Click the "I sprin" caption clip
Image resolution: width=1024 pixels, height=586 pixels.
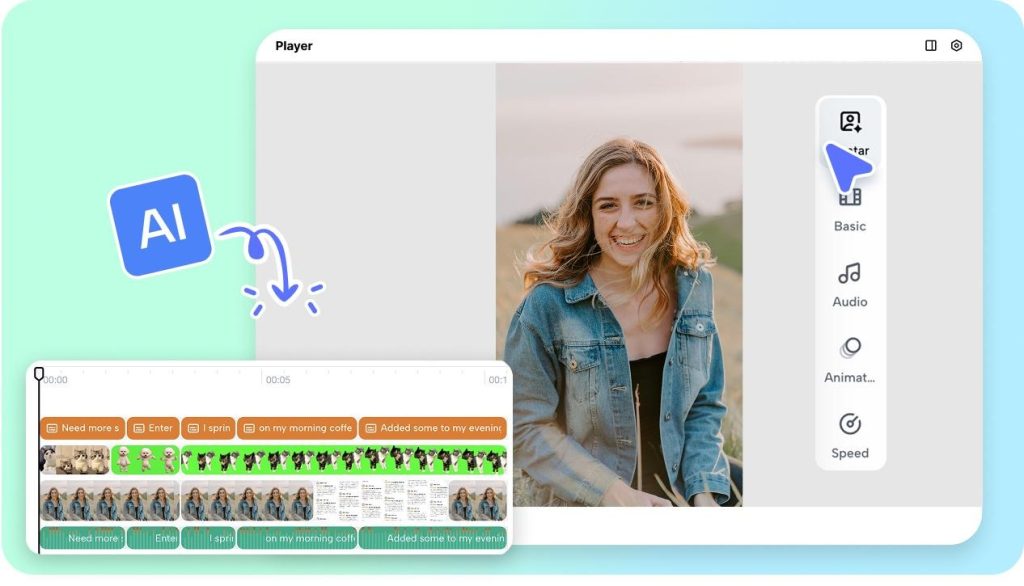(207, 428)
